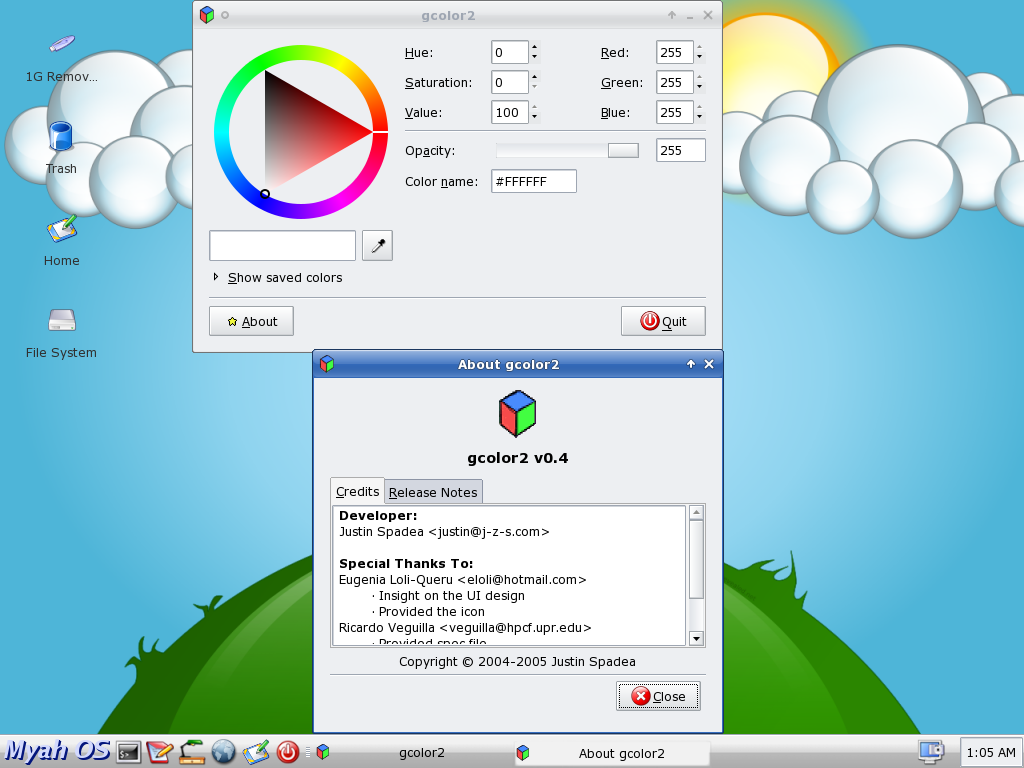Click the red power icon in the taskbar
Screen dimensions: 1024x768
(x=287, y=752)
